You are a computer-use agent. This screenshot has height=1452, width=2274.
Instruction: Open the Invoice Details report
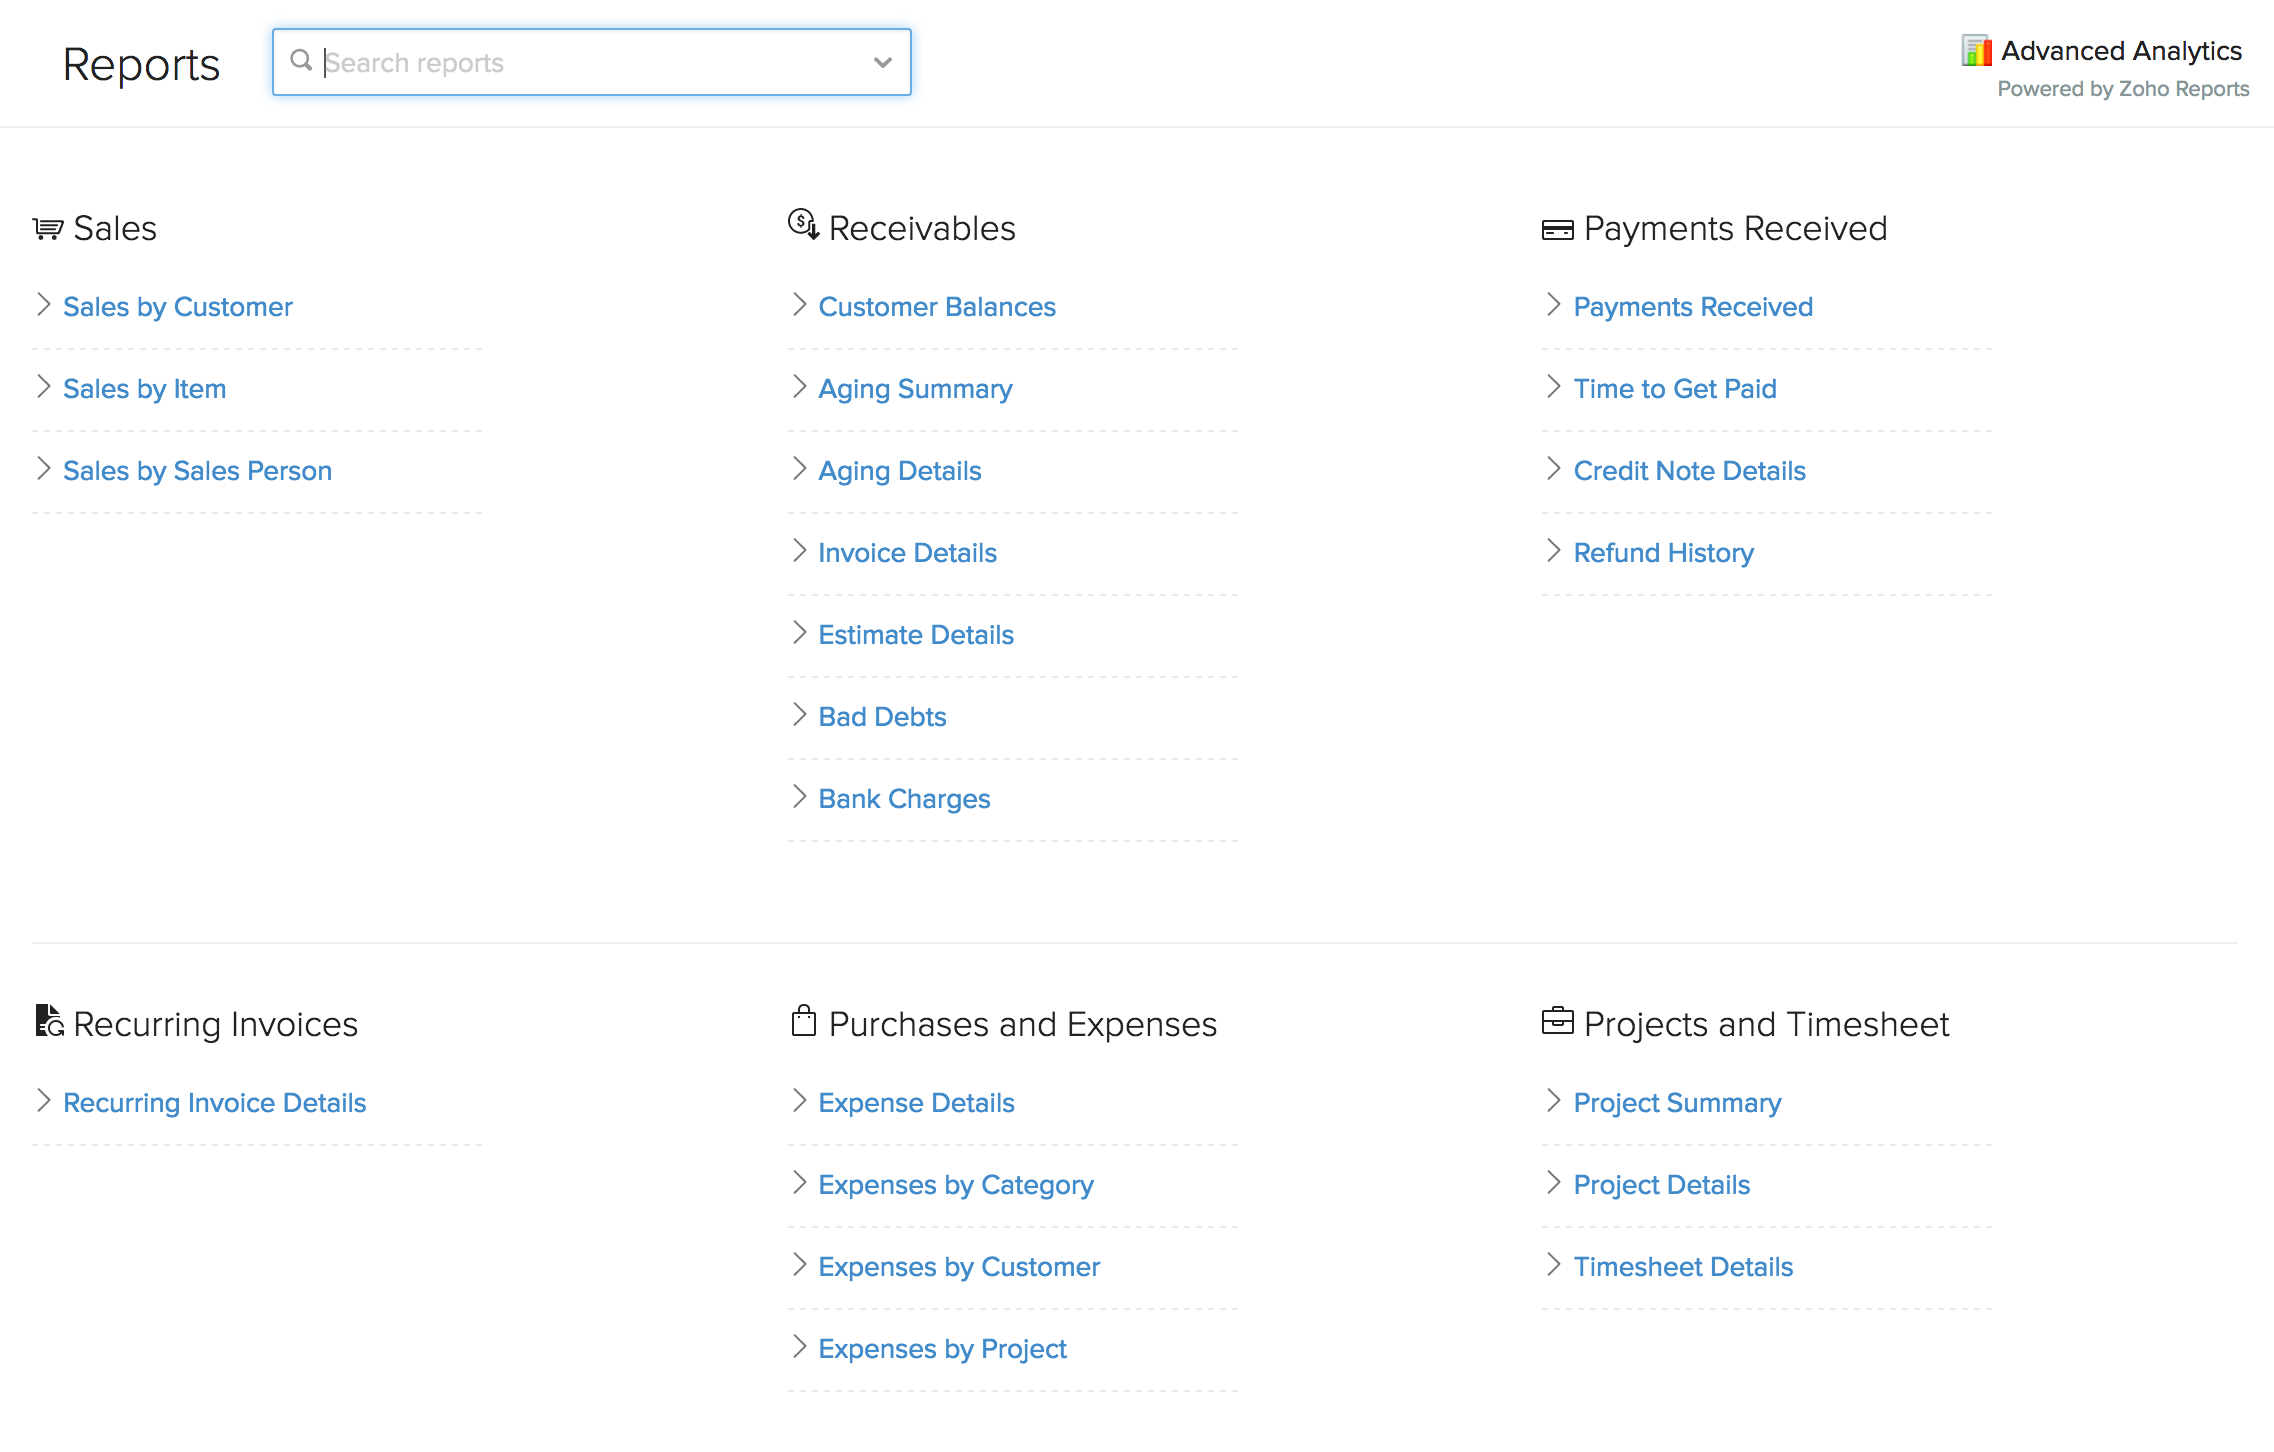coord(907,553)
